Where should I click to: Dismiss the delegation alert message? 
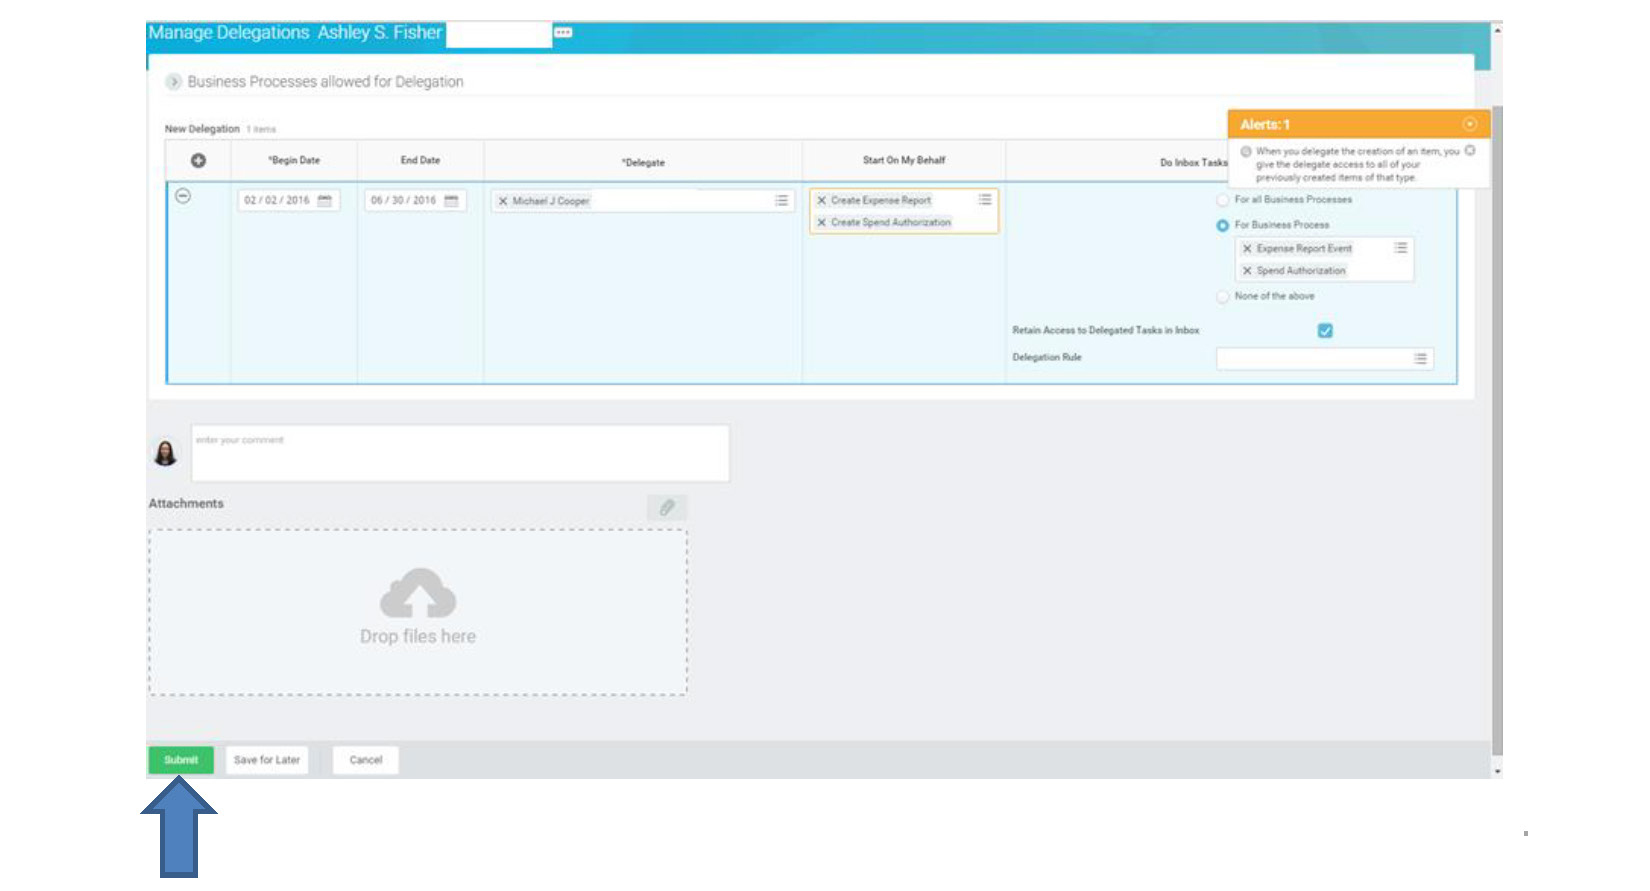coord(1470,151)
